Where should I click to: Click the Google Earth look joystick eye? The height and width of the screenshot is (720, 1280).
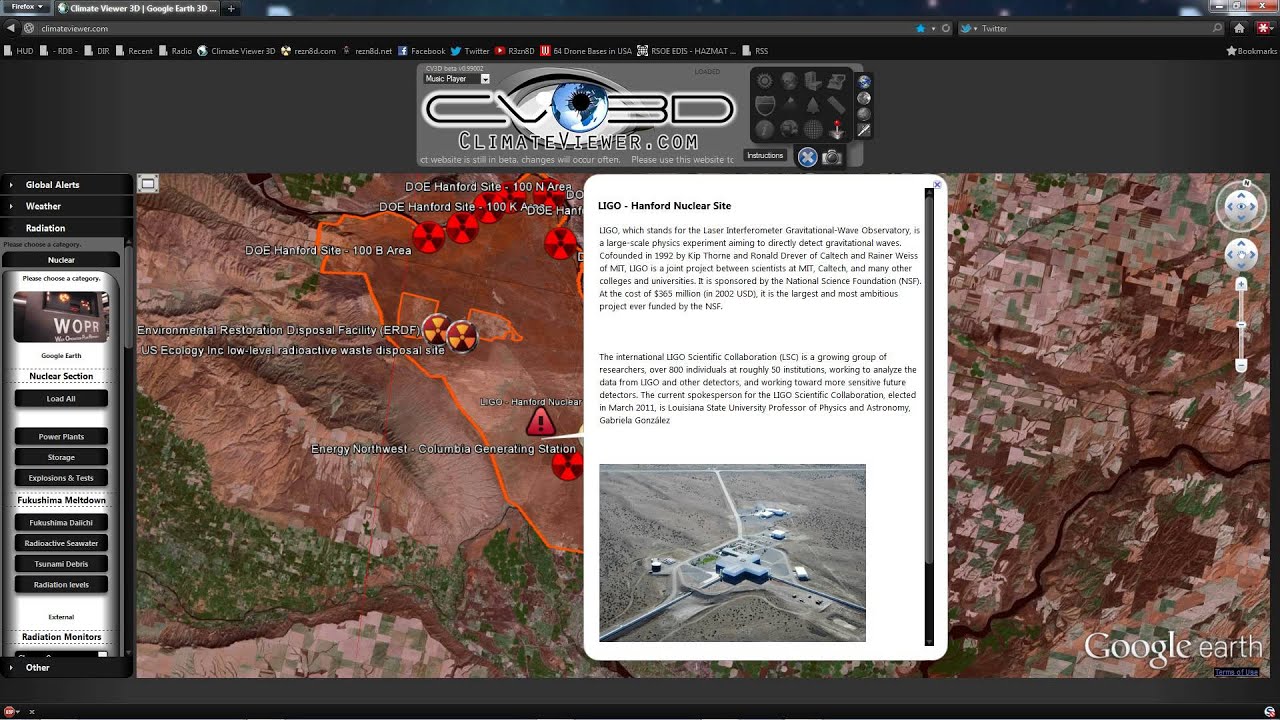(x=1240, y=207)
